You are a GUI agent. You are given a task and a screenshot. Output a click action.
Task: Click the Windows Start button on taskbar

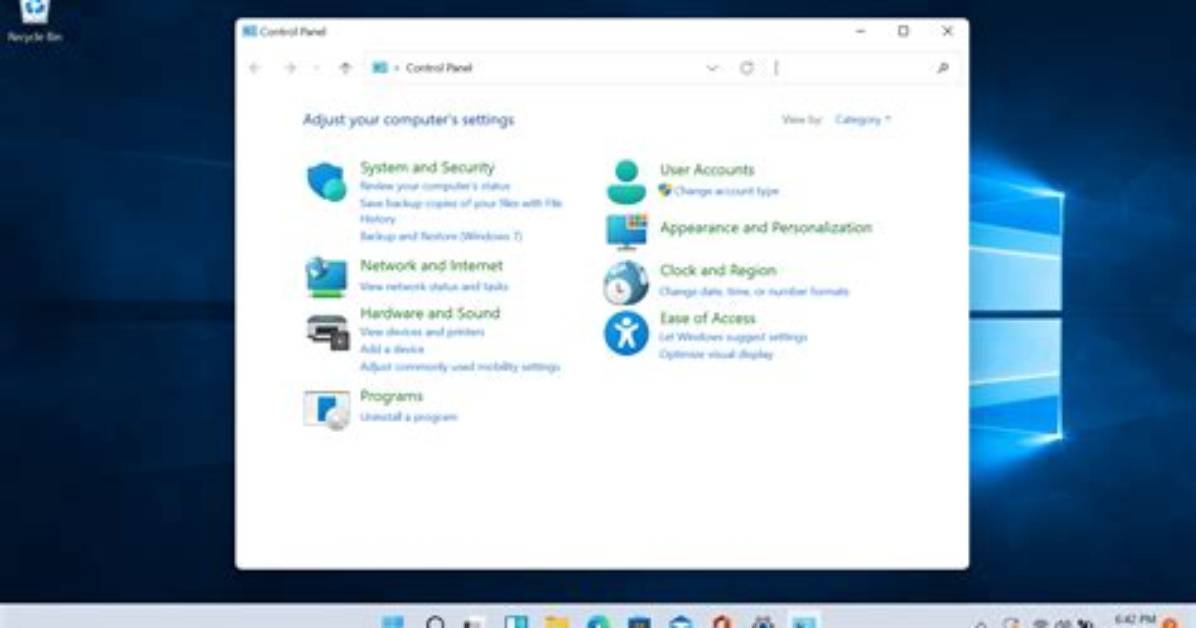[393, 622]
